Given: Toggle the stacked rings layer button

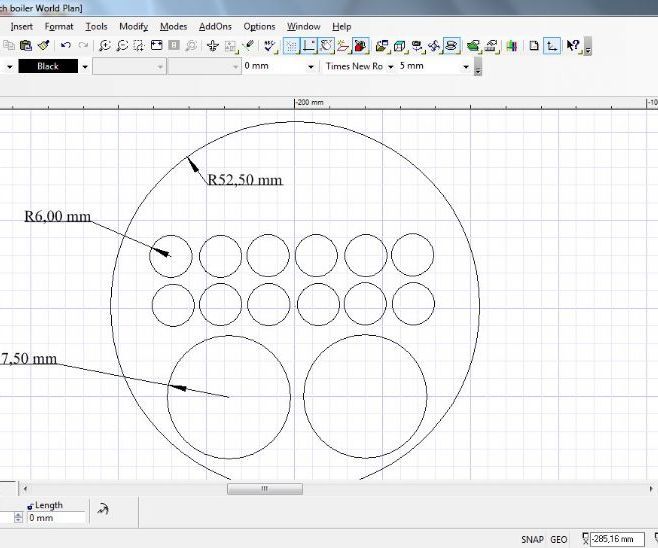Looking at the screenshot, I should point(452,46).
